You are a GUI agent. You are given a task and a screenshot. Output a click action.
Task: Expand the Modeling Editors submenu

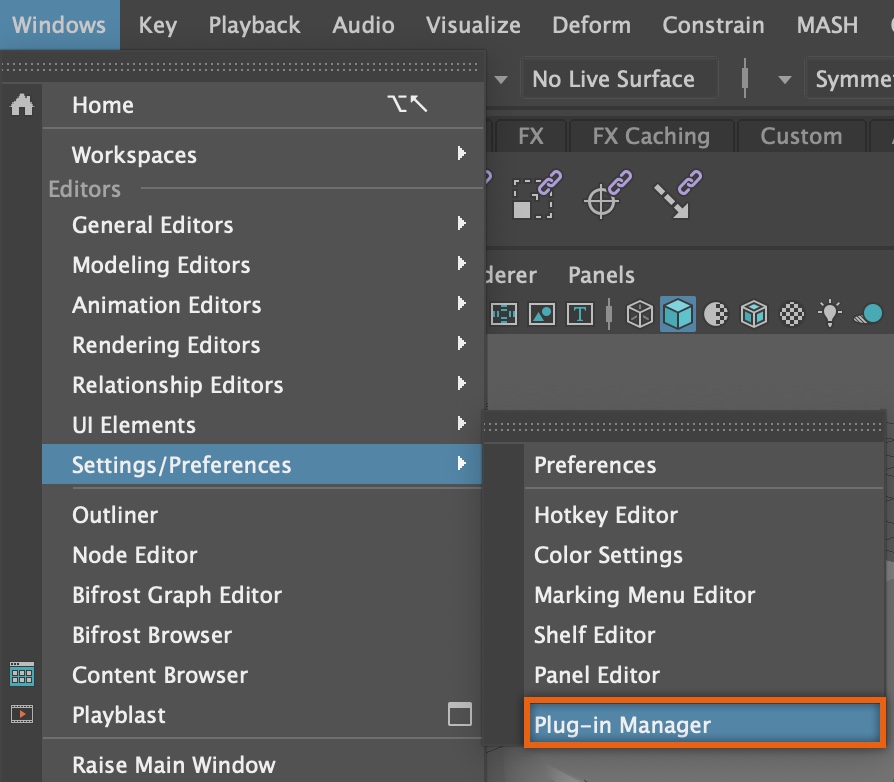point(461,264)
